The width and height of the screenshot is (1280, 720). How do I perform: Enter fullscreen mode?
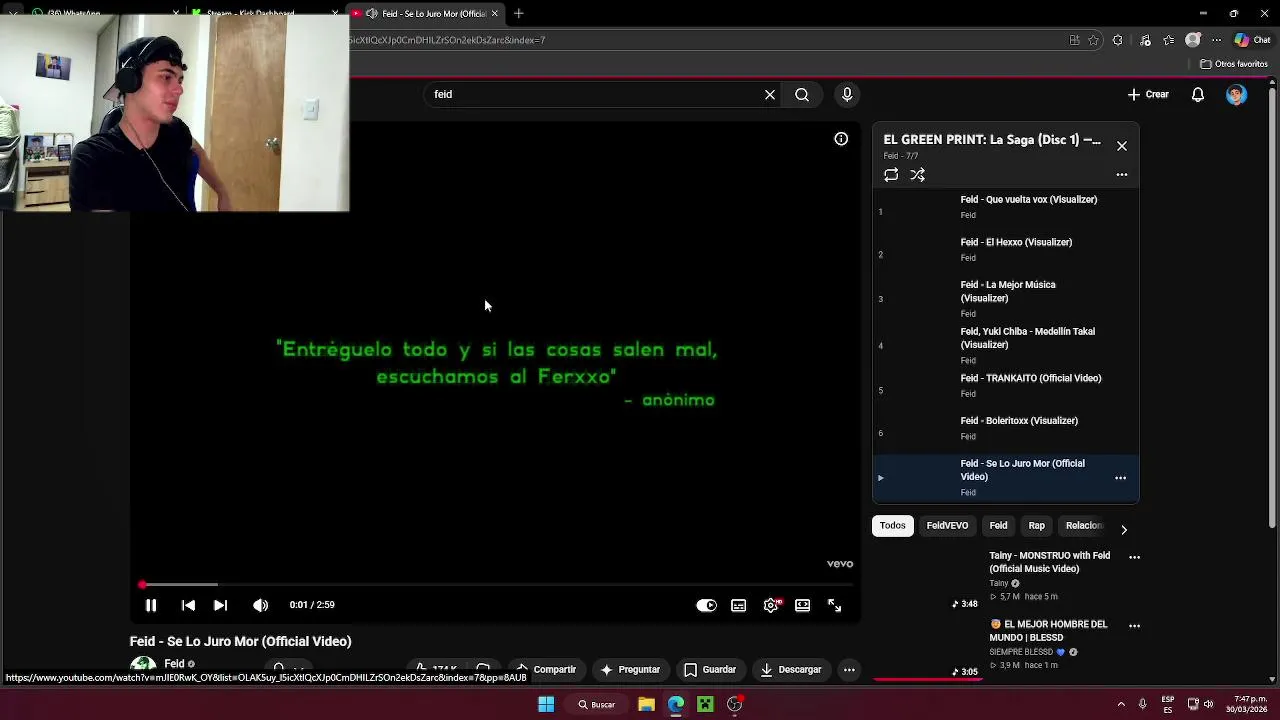(834, 605)
